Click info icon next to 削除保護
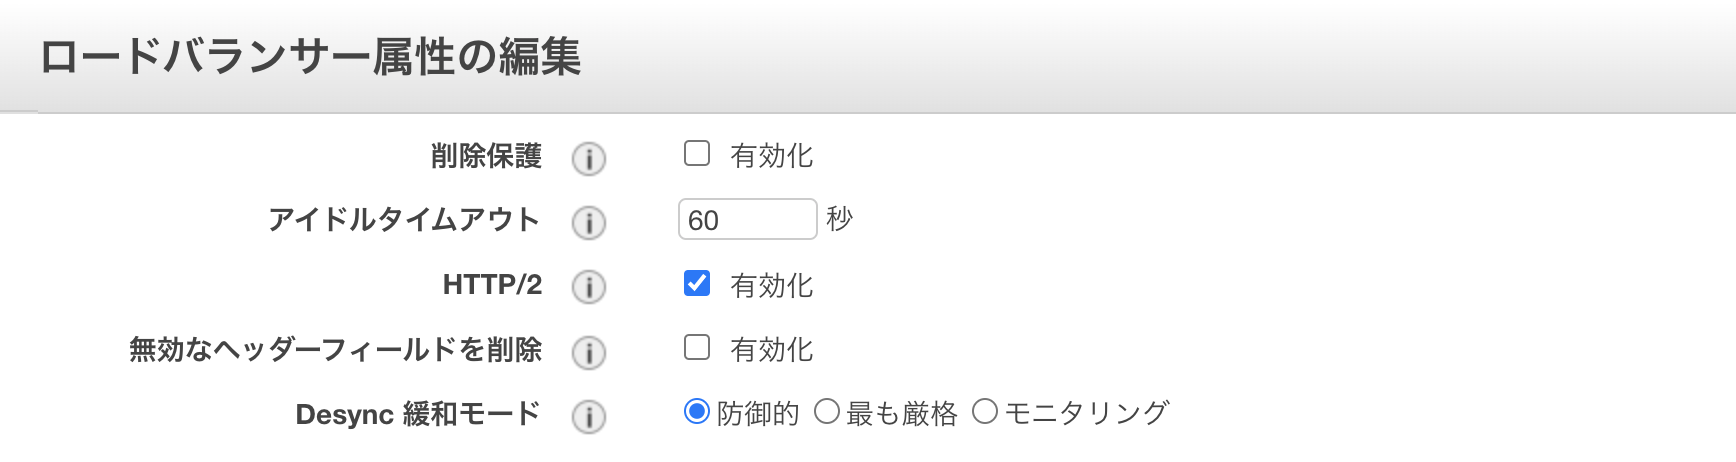The width and height of the screenshot is (1736, 462). coord(589,158)
